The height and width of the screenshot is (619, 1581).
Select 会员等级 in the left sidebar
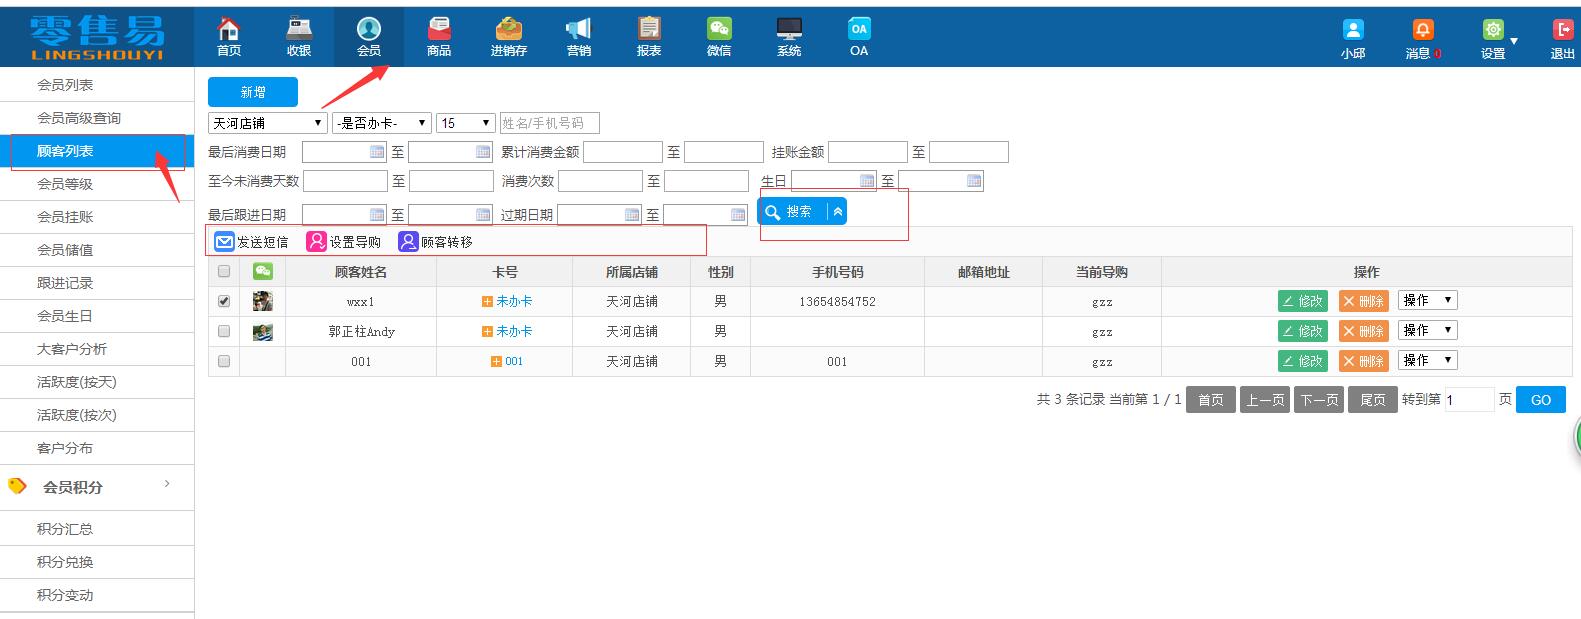tap(65, 184)
